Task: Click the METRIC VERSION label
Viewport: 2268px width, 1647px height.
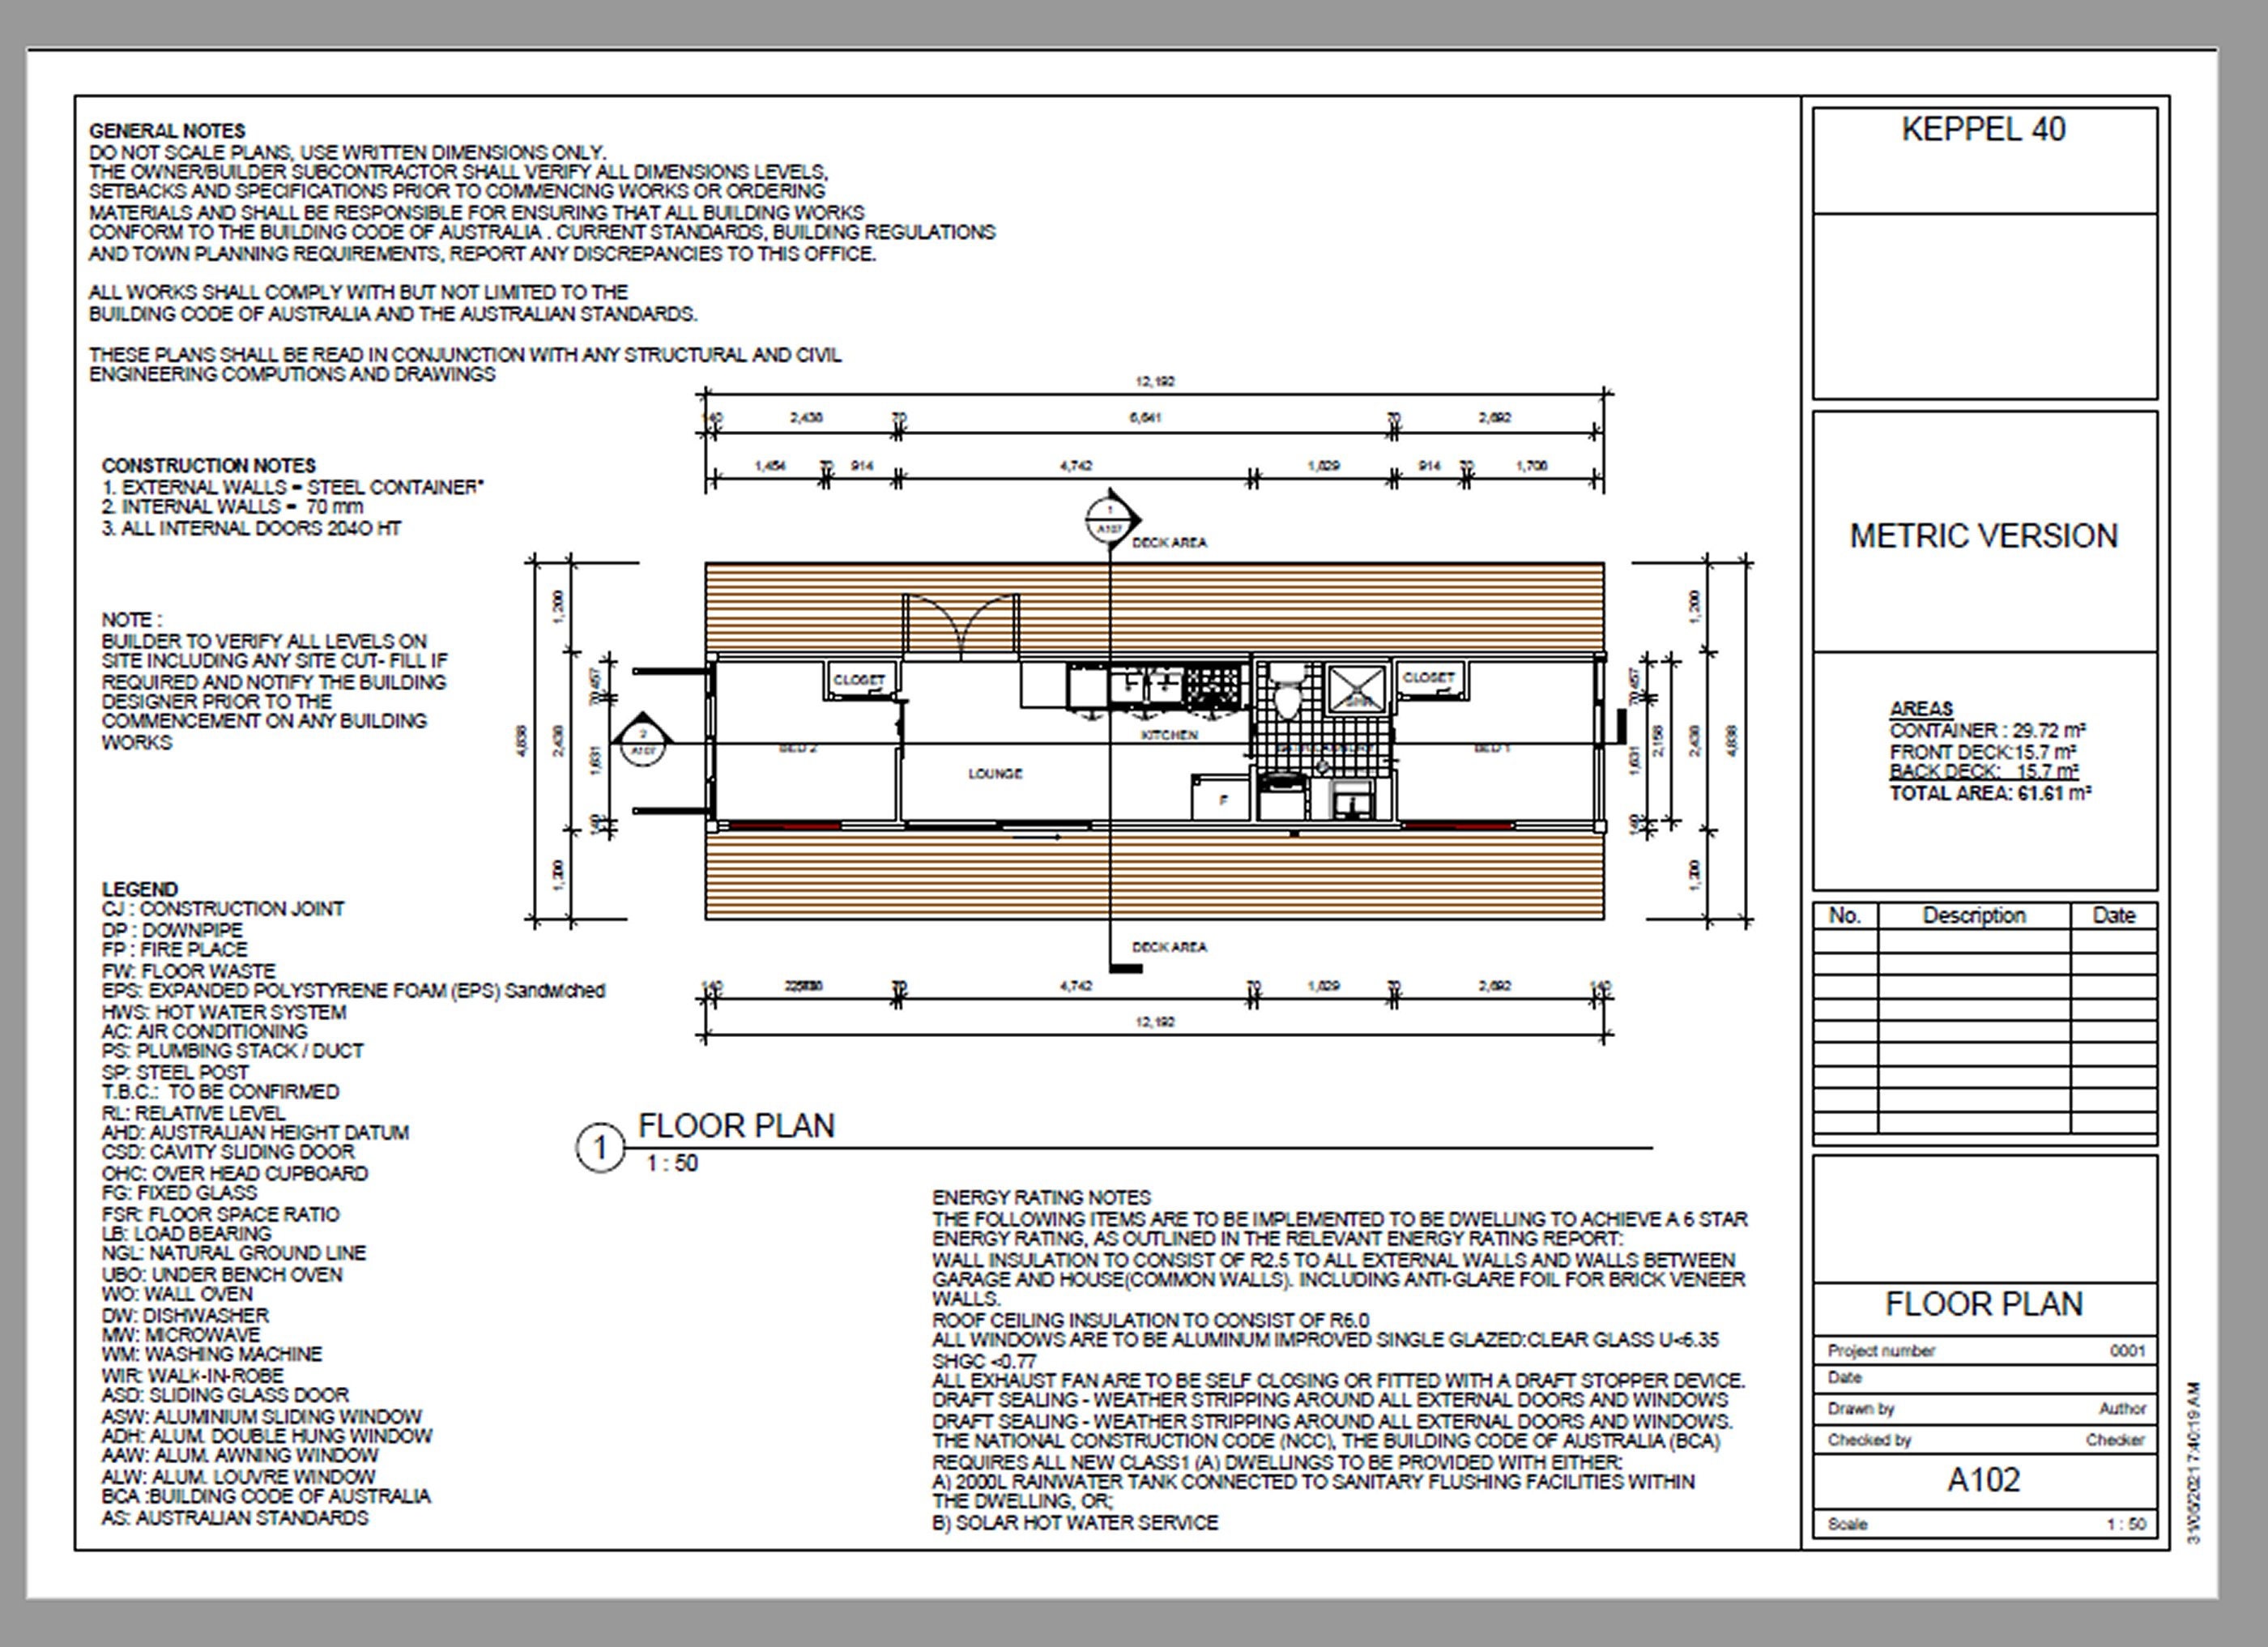Action: [x=1983, y=536]
